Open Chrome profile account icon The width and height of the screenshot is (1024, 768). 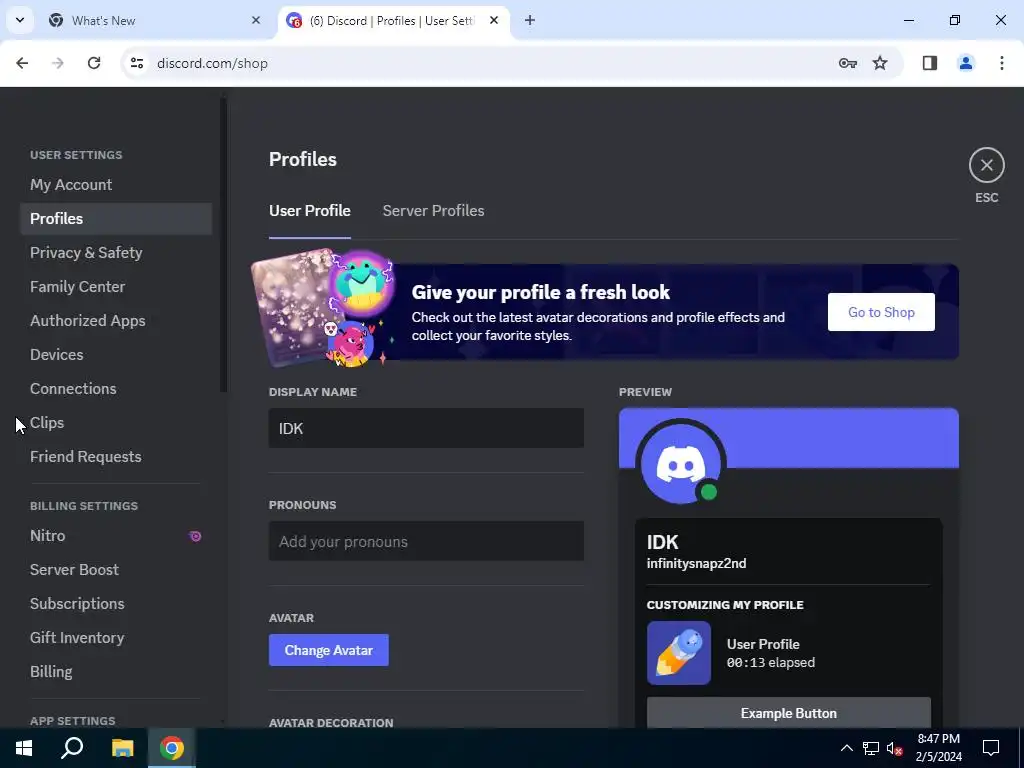pyautogui.click(x=966, y=63)
